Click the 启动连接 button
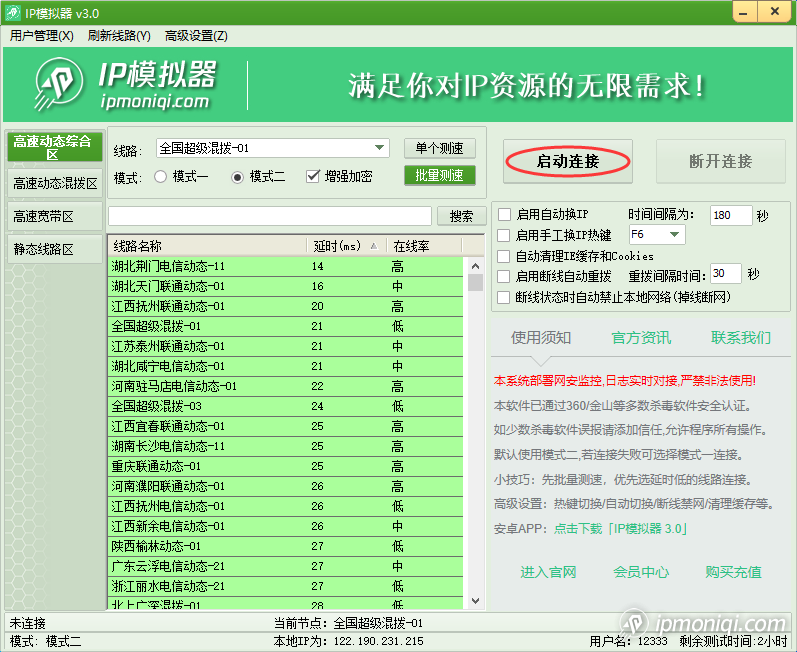 (568, 161)
